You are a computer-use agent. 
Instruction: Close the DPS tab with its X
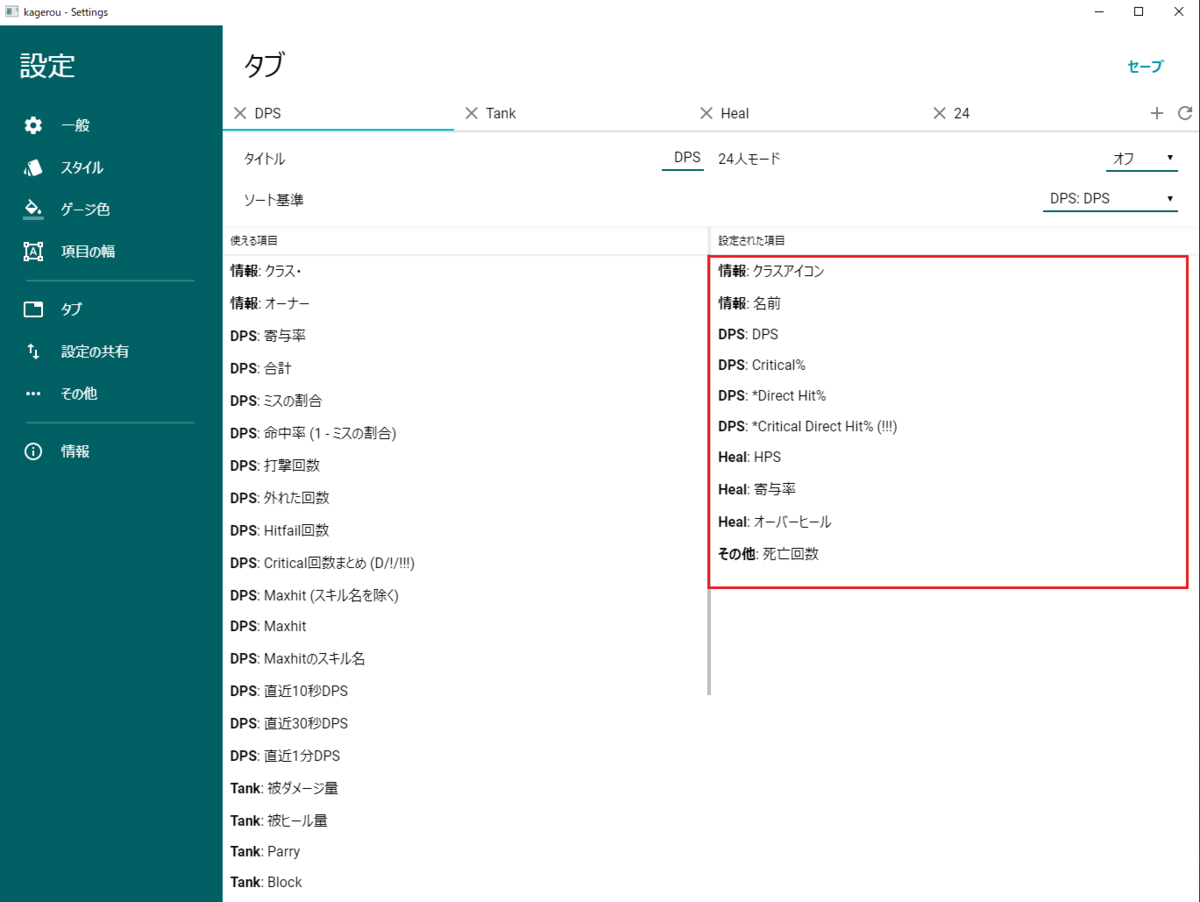(240, 113)
